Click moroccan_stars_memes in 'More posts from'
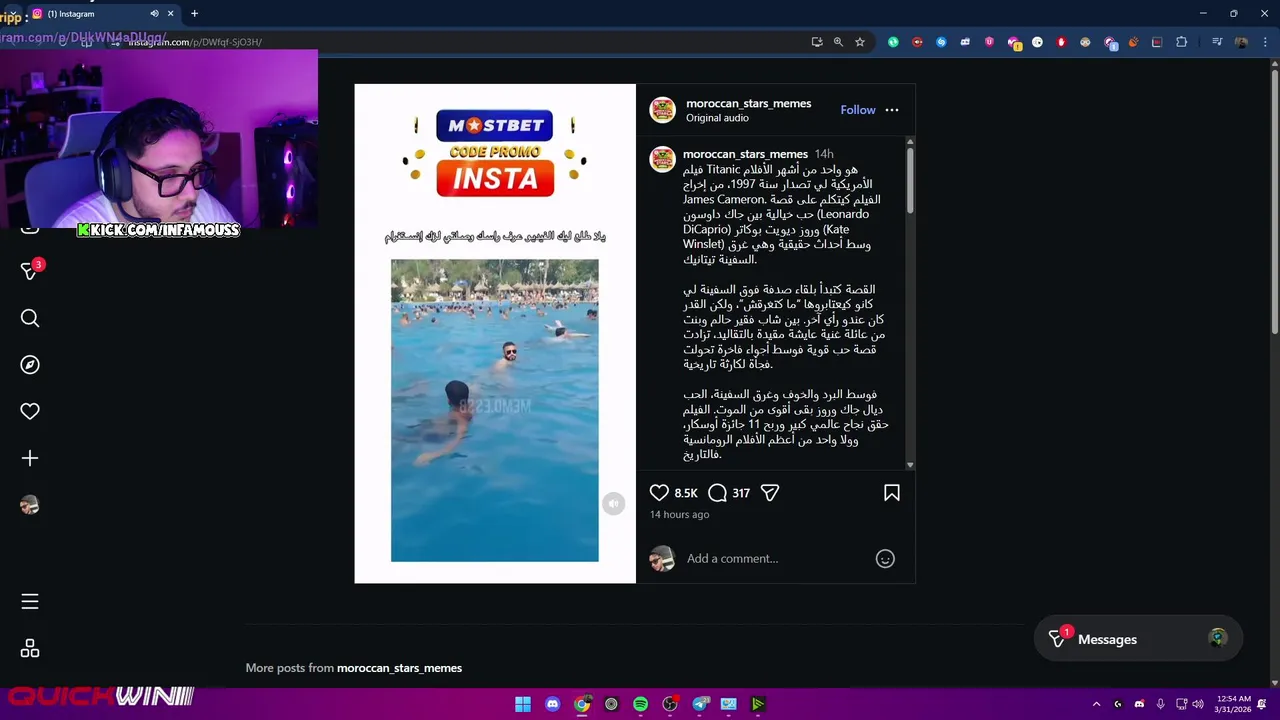 (x=399, y=668)
